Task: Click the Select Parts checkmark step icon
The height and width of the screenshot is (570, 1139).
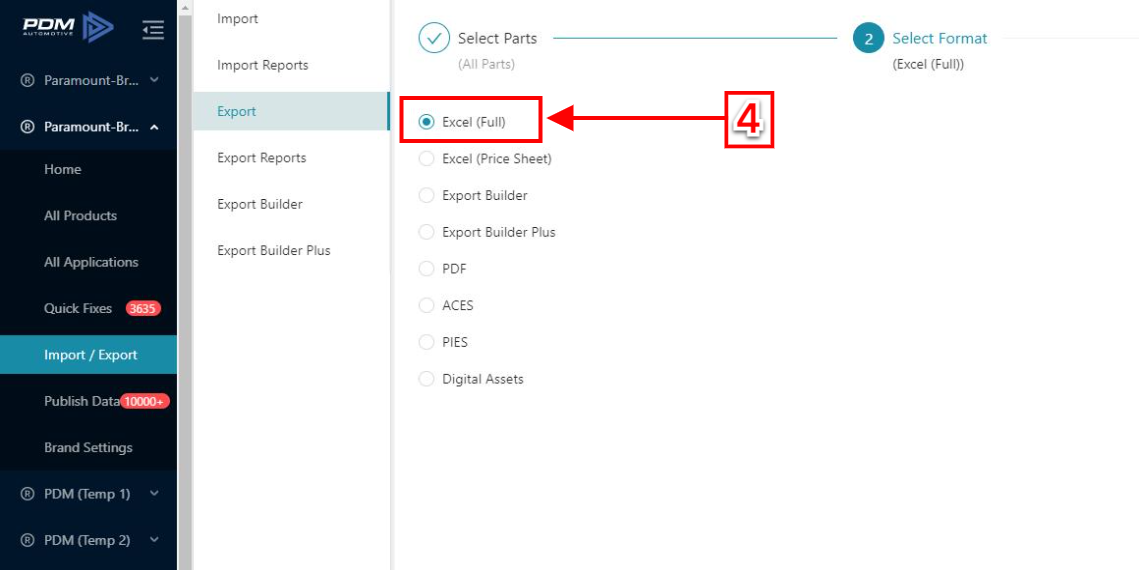Action: [434, 38]
